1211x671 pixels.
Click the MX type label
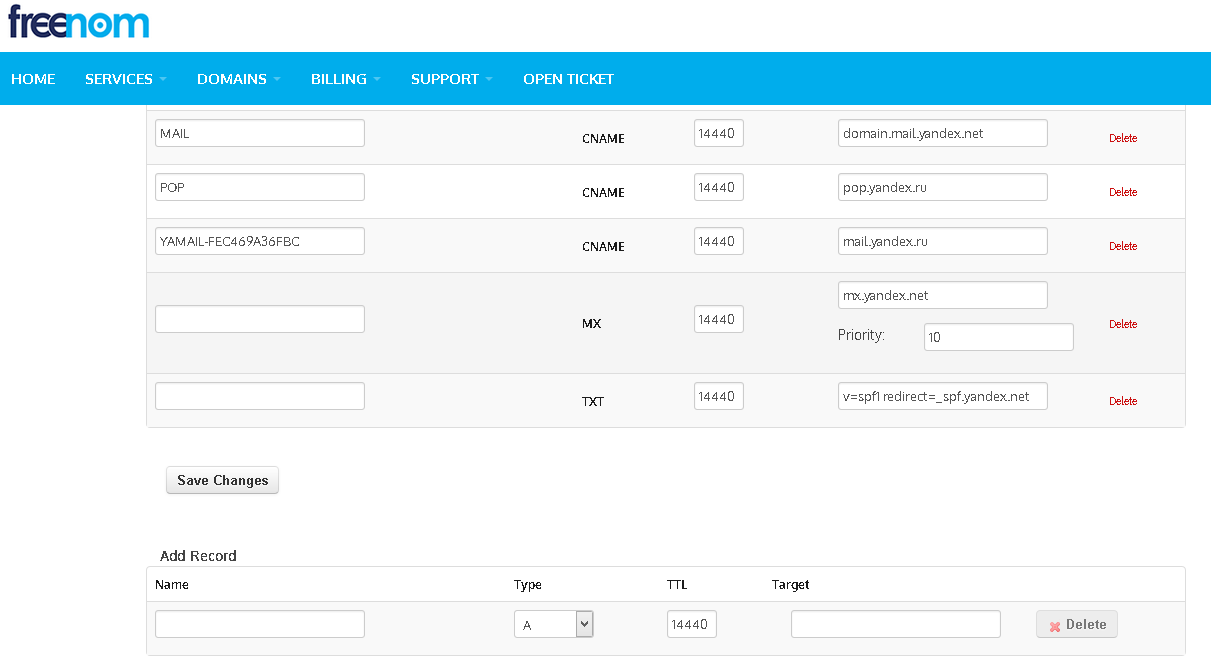tap(592, 324)
